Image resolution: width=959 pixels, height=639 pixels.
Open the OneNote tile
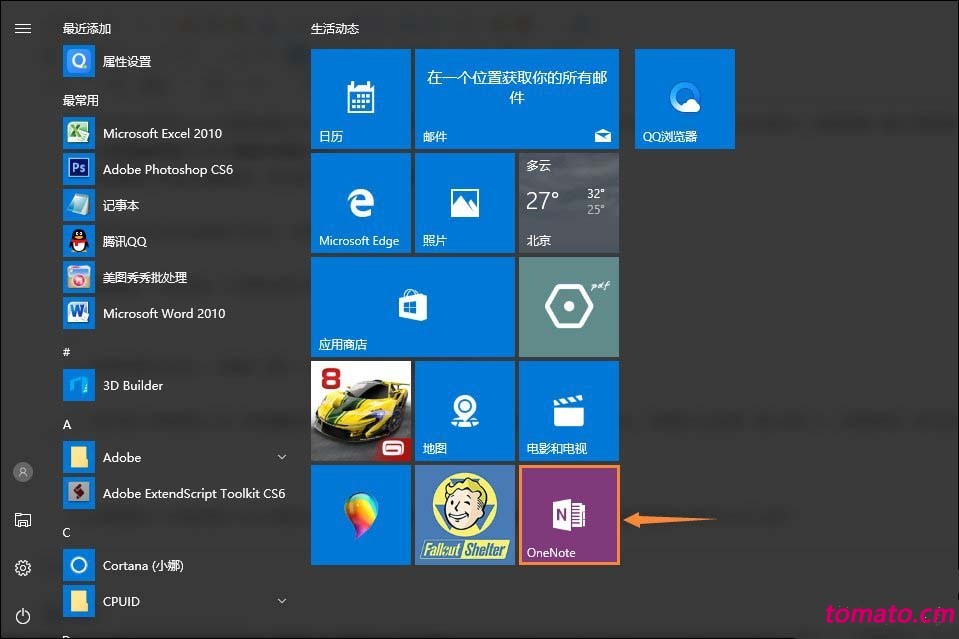click(x=569, y=515)
